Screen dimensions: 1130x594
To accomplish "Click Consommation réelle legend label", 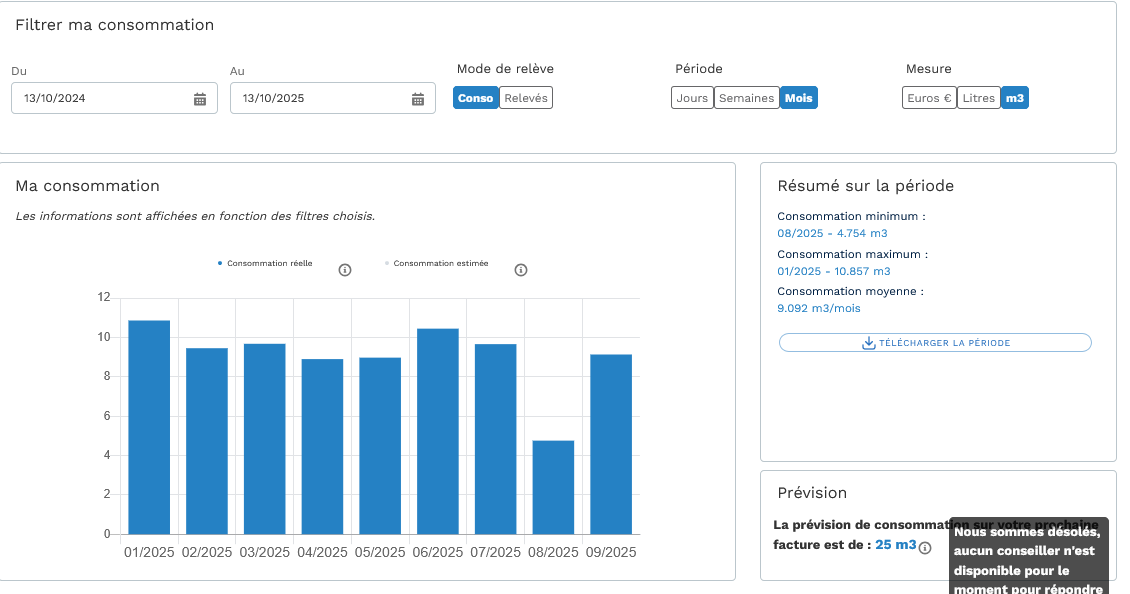I will tap(270, 263).
